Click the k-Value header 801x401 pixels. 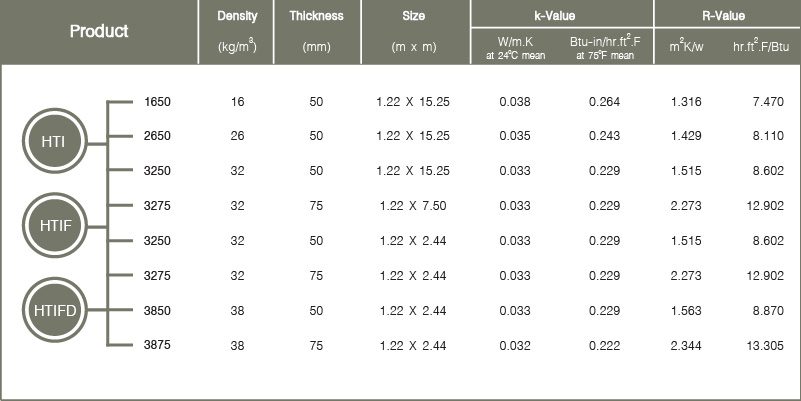(x=561, y=16)
